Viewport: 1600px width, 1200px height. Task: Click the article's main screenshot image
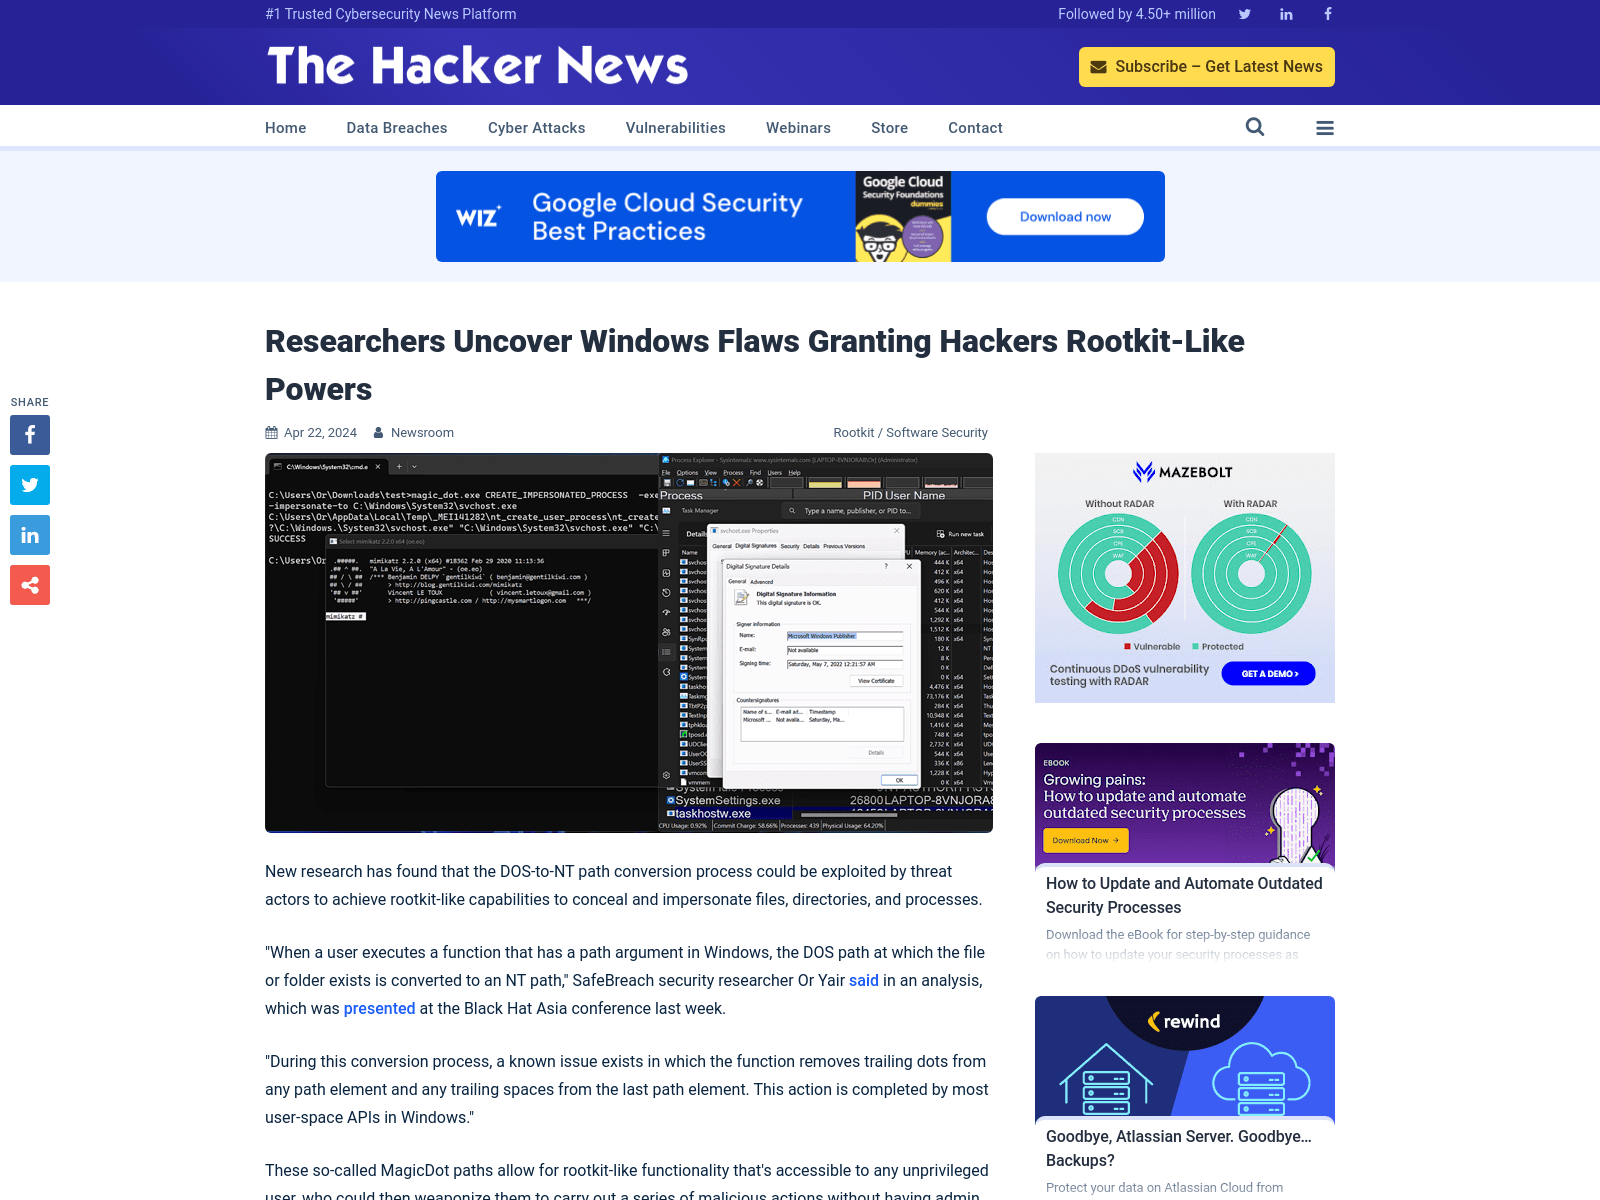pyautogui.click(x=629, y=643)
